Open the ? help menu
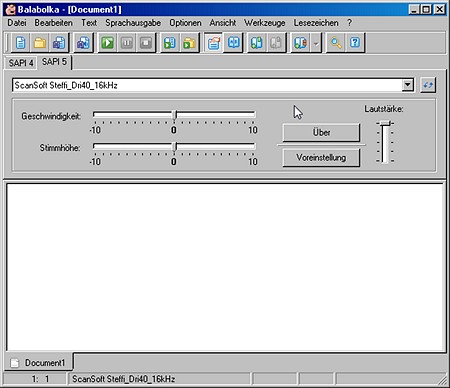This screenshot has width=450, height=388. (349, 23)
